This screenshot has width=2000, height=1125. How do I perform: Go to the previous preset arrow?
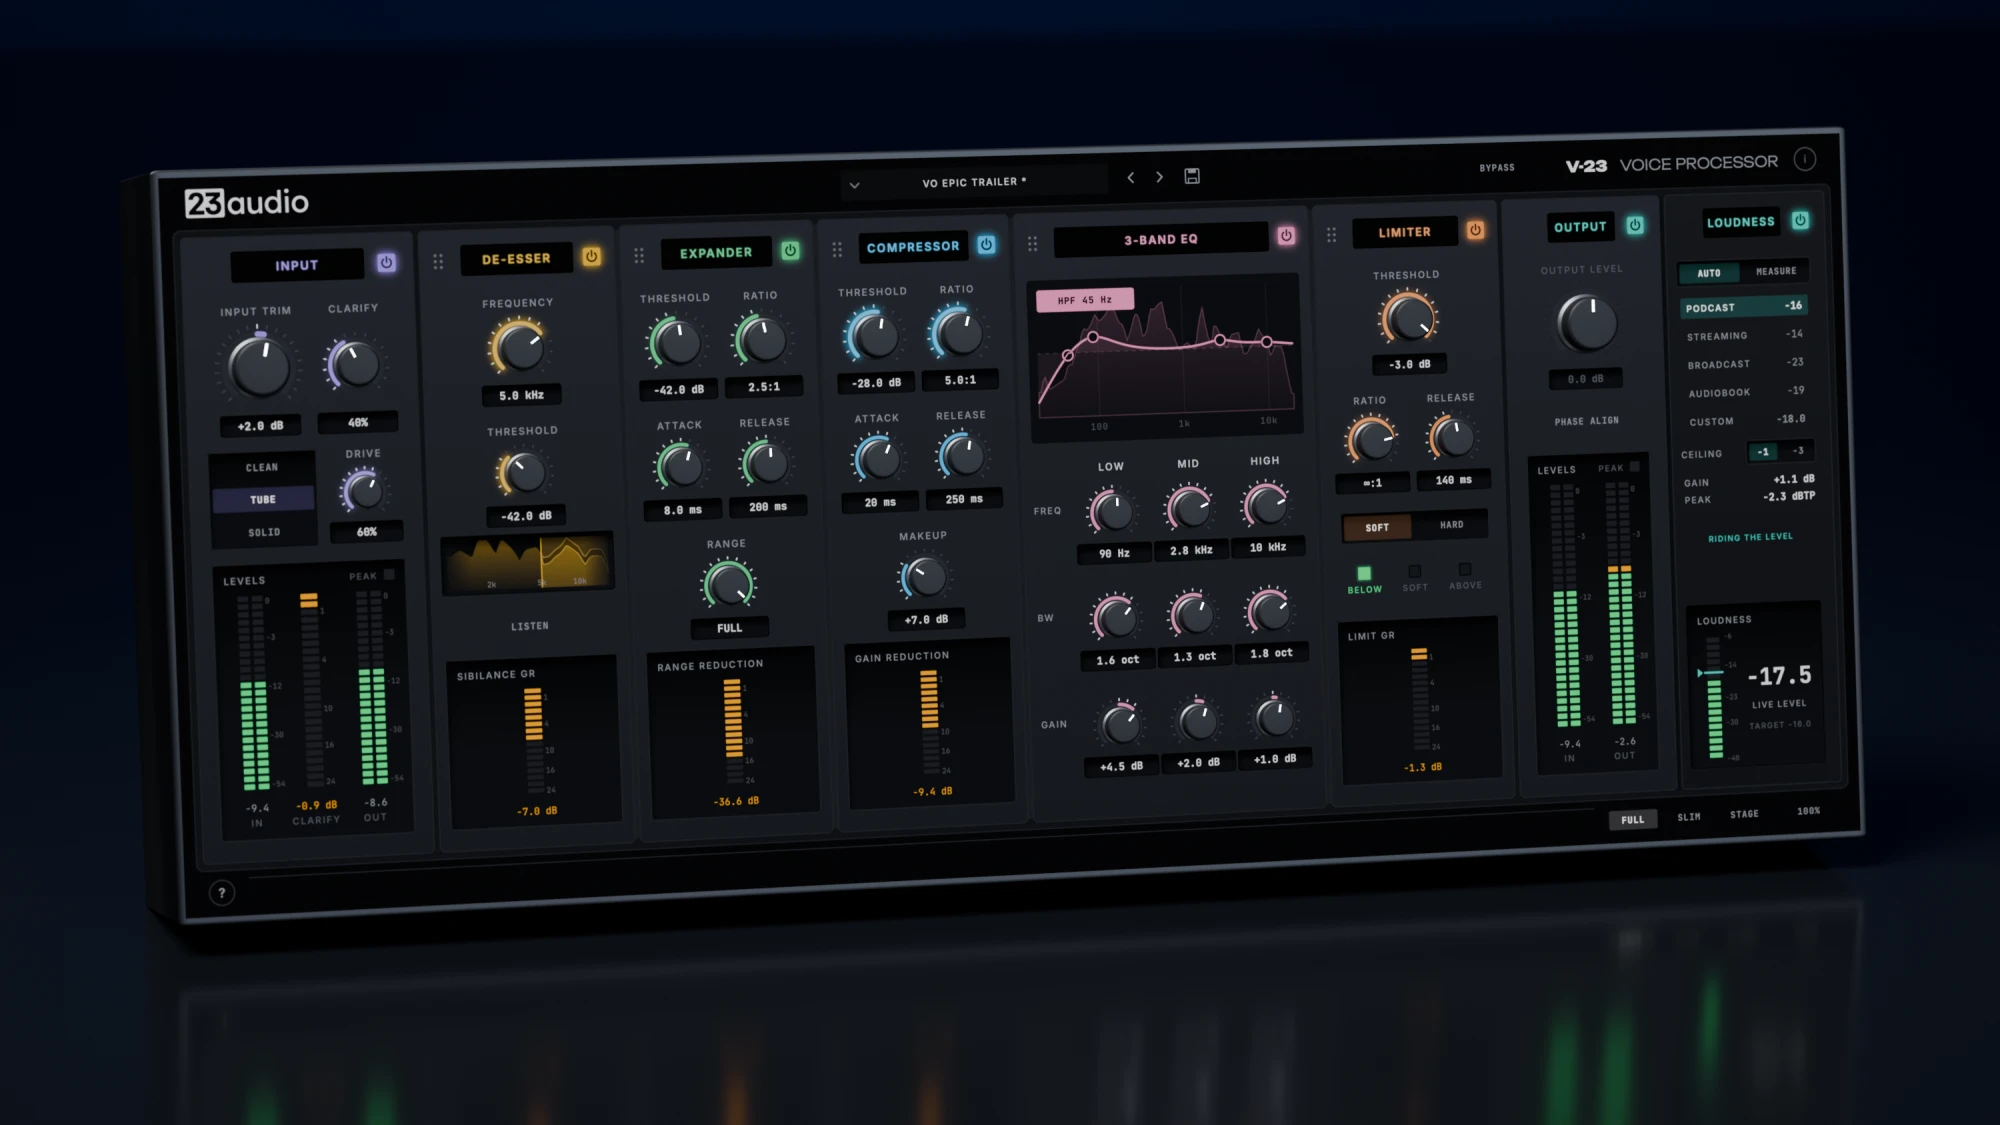click(x=1131, y=177)
